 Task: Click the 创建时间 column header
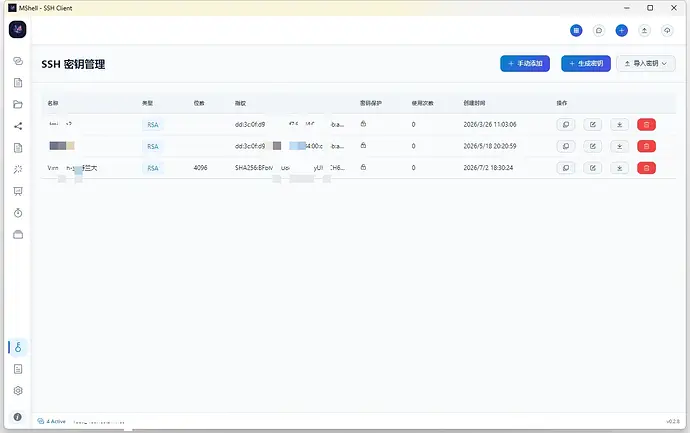tap(474, 103)
